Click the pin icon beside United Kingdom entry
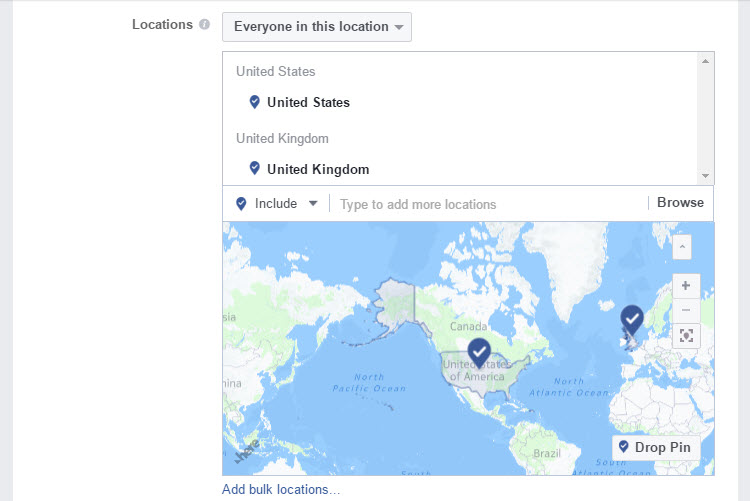The height and width of the screenshot is (501, 750). click(254, 169)
